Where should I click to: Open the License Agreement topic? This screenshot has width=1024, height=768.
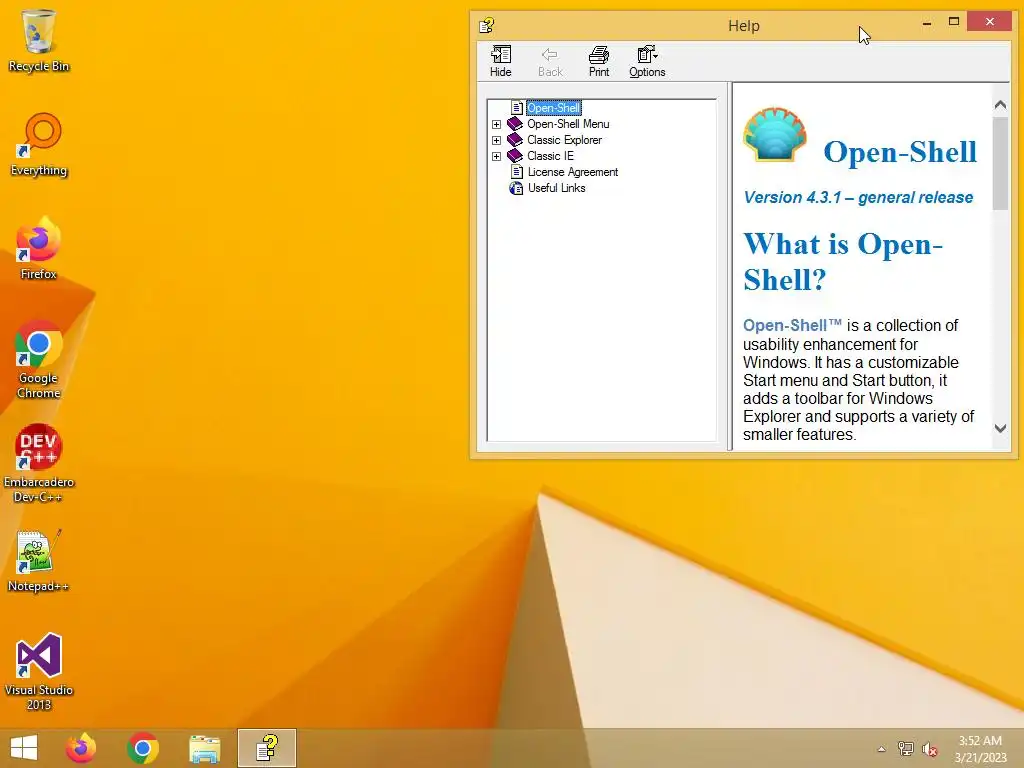tap(573, 172)
